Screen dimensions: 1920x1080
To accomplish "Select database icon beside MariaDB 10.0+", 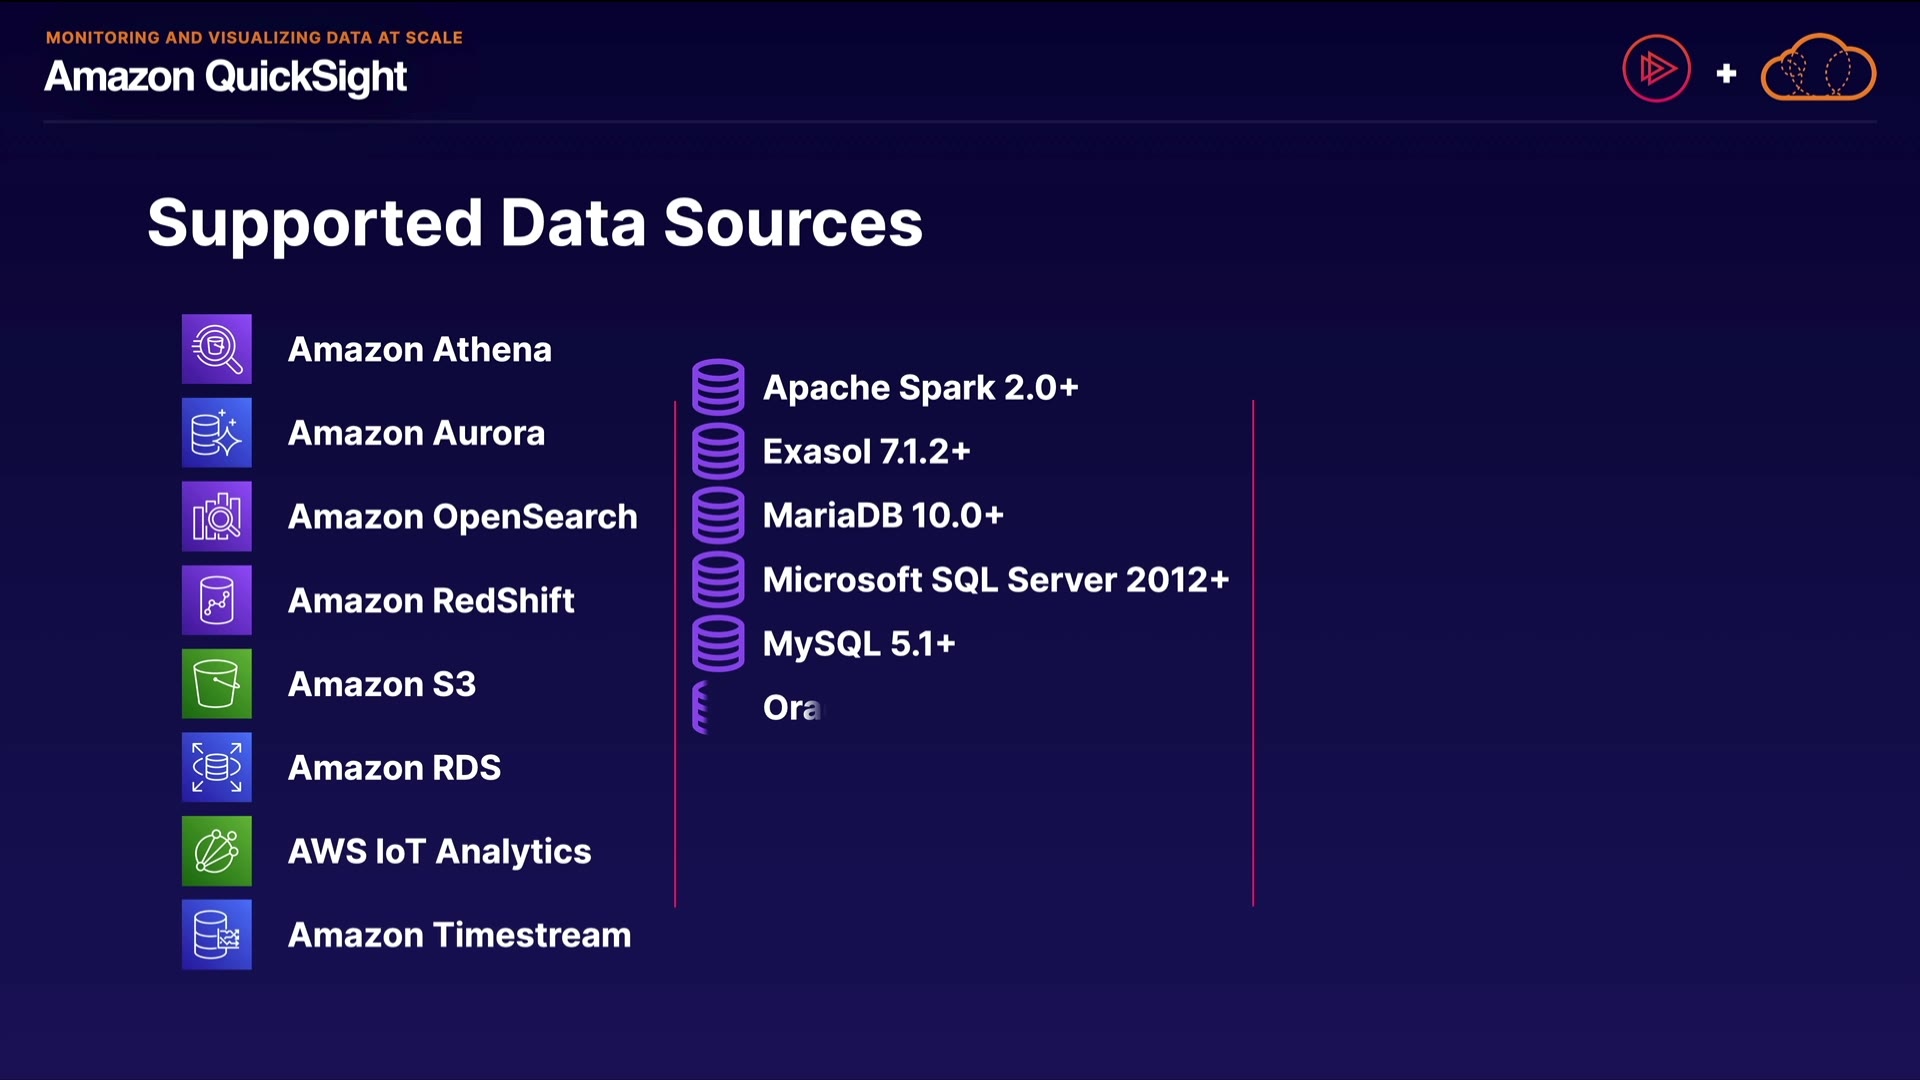I will point(718,515).
